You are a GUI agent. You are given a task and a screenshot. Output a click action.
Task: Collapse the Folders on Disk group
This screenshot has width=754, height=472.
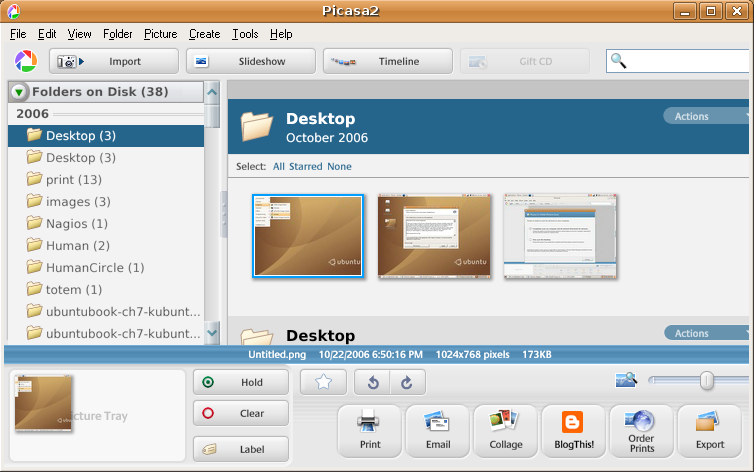coord(19,92)
